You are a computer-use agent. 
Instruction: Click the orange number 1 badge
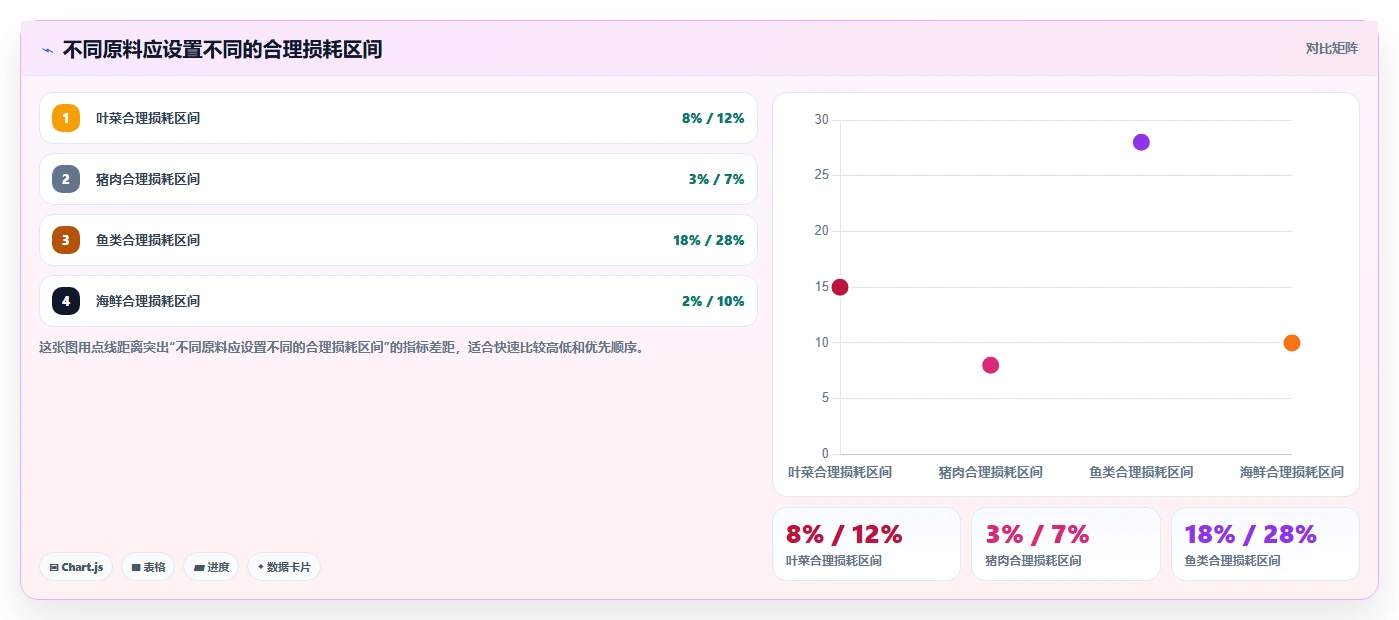point(66,118)
